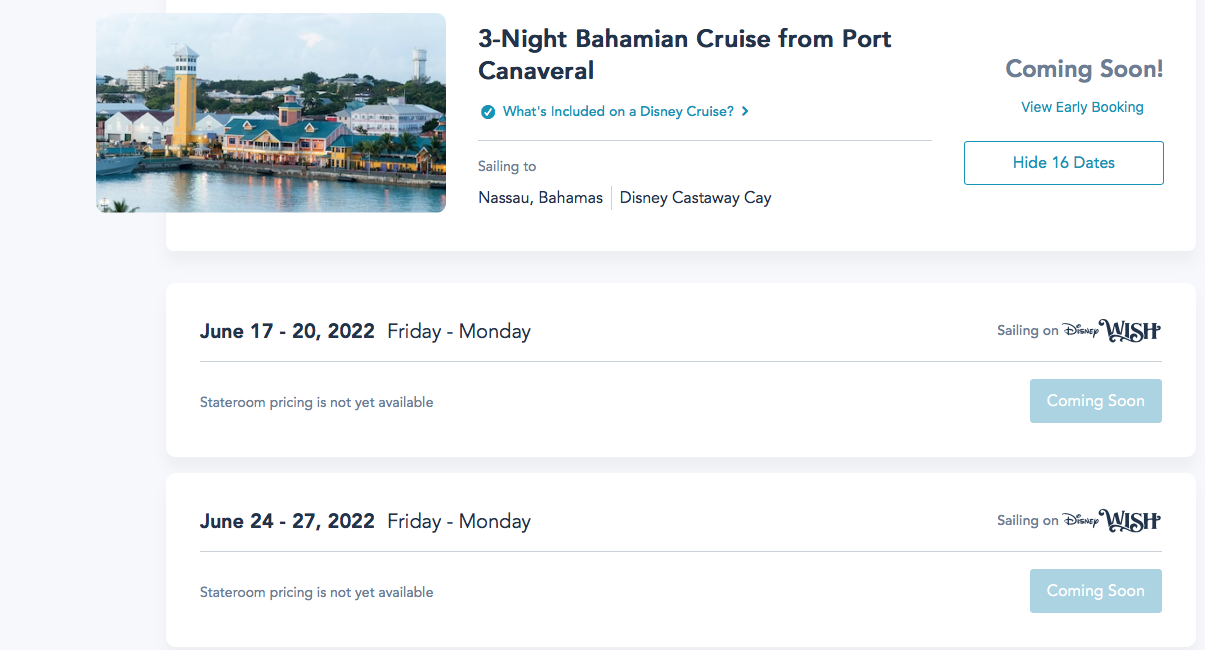Click the 3-Night Bahamian Cruise title
Viewport: 1205px width, 650px height.
click(x=684, y=55)
